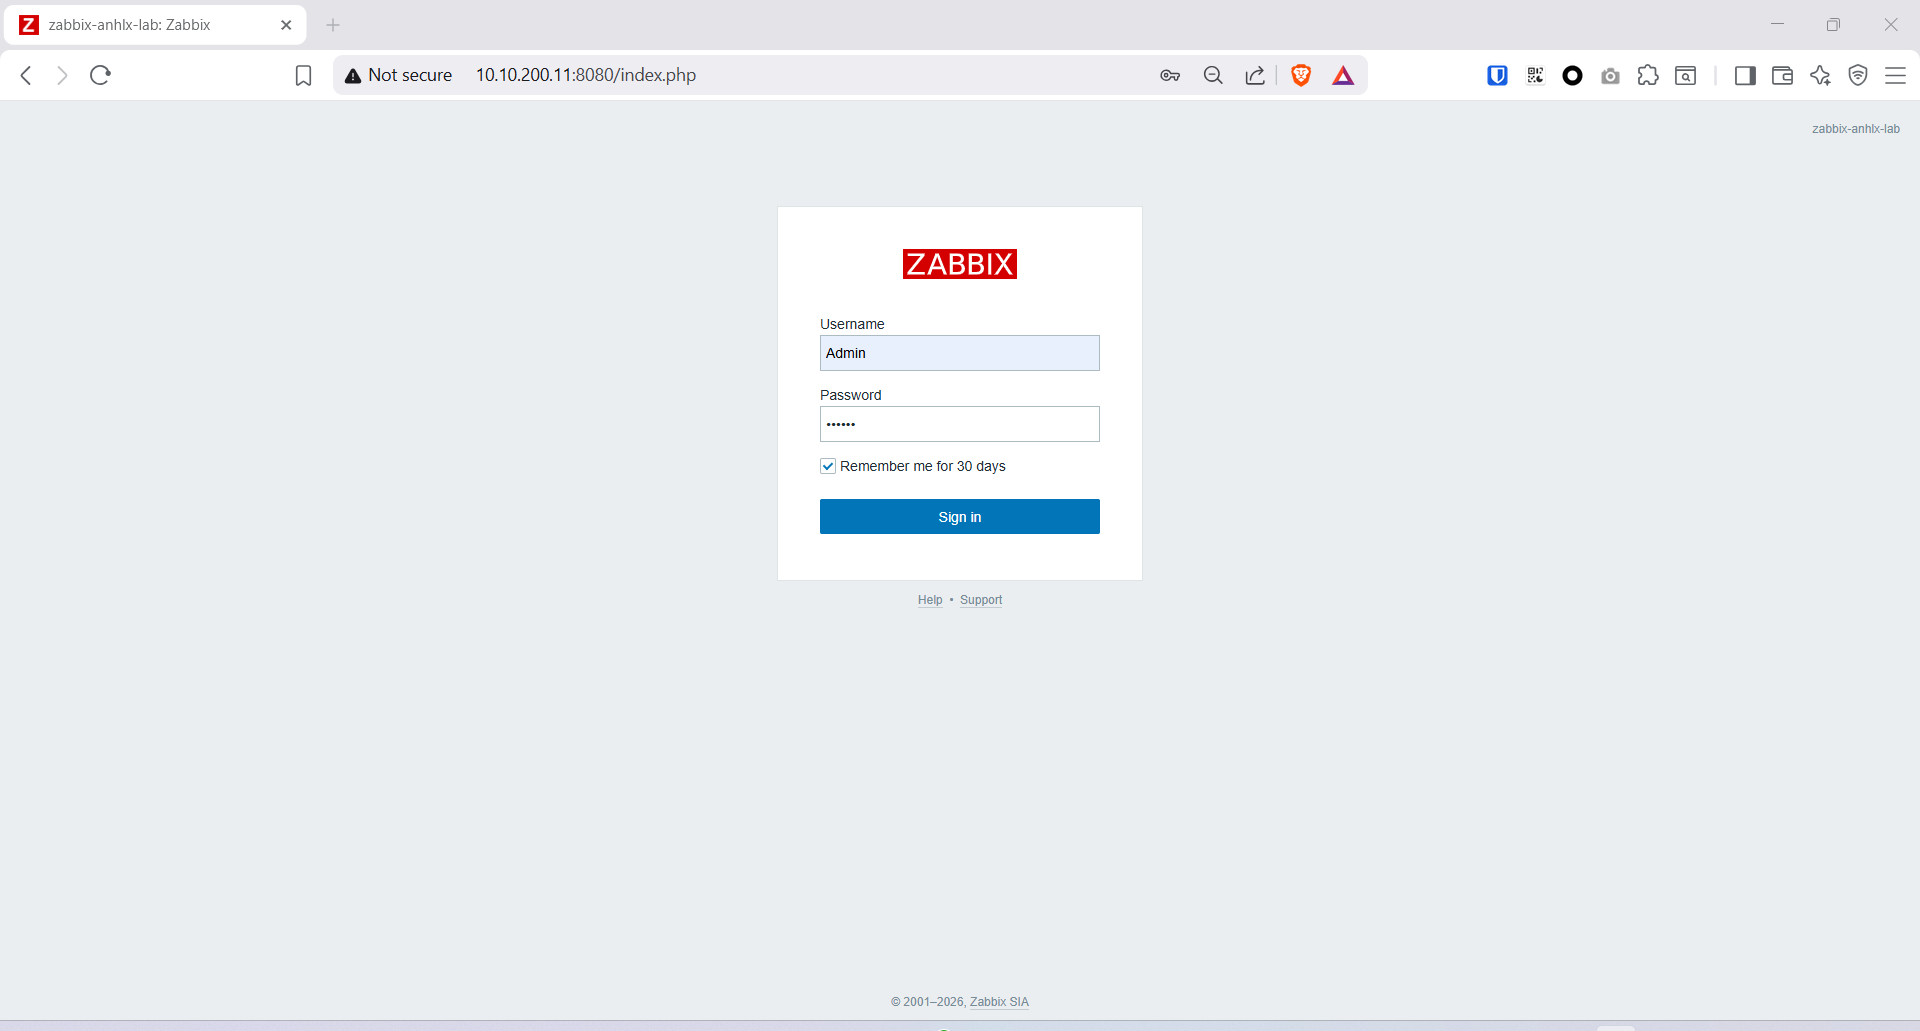Open the Brave Rewards triangle icon

pyautogui.click(x=1343, y=75)
